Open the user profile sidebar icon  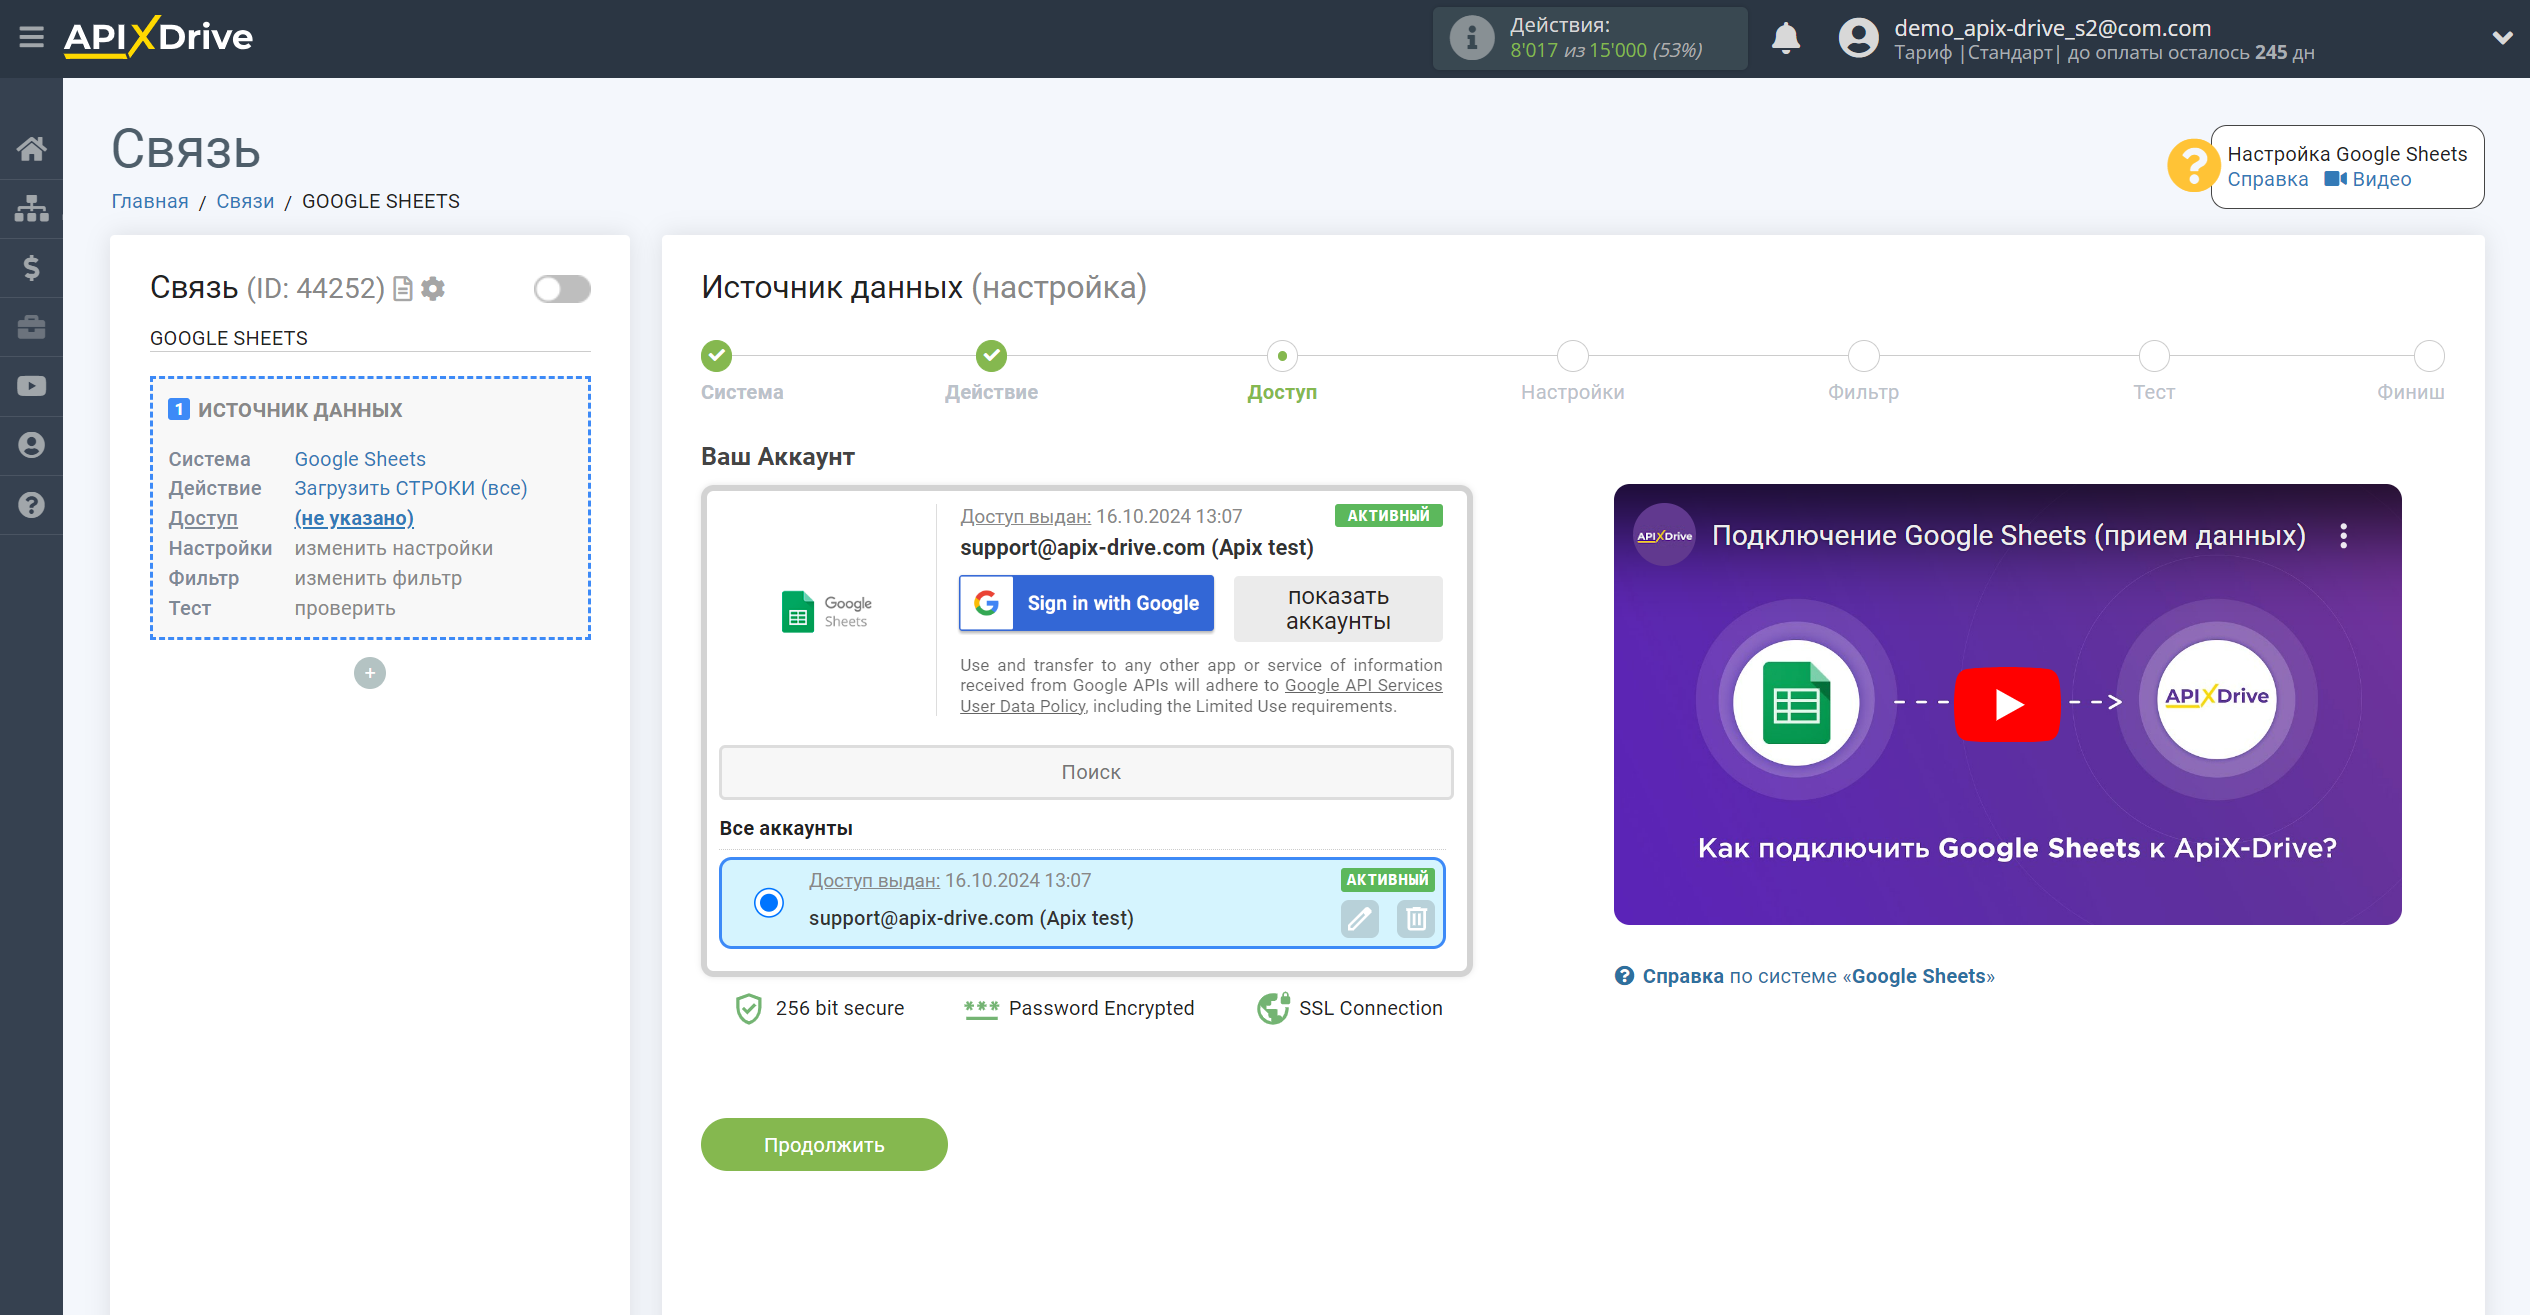31,445
